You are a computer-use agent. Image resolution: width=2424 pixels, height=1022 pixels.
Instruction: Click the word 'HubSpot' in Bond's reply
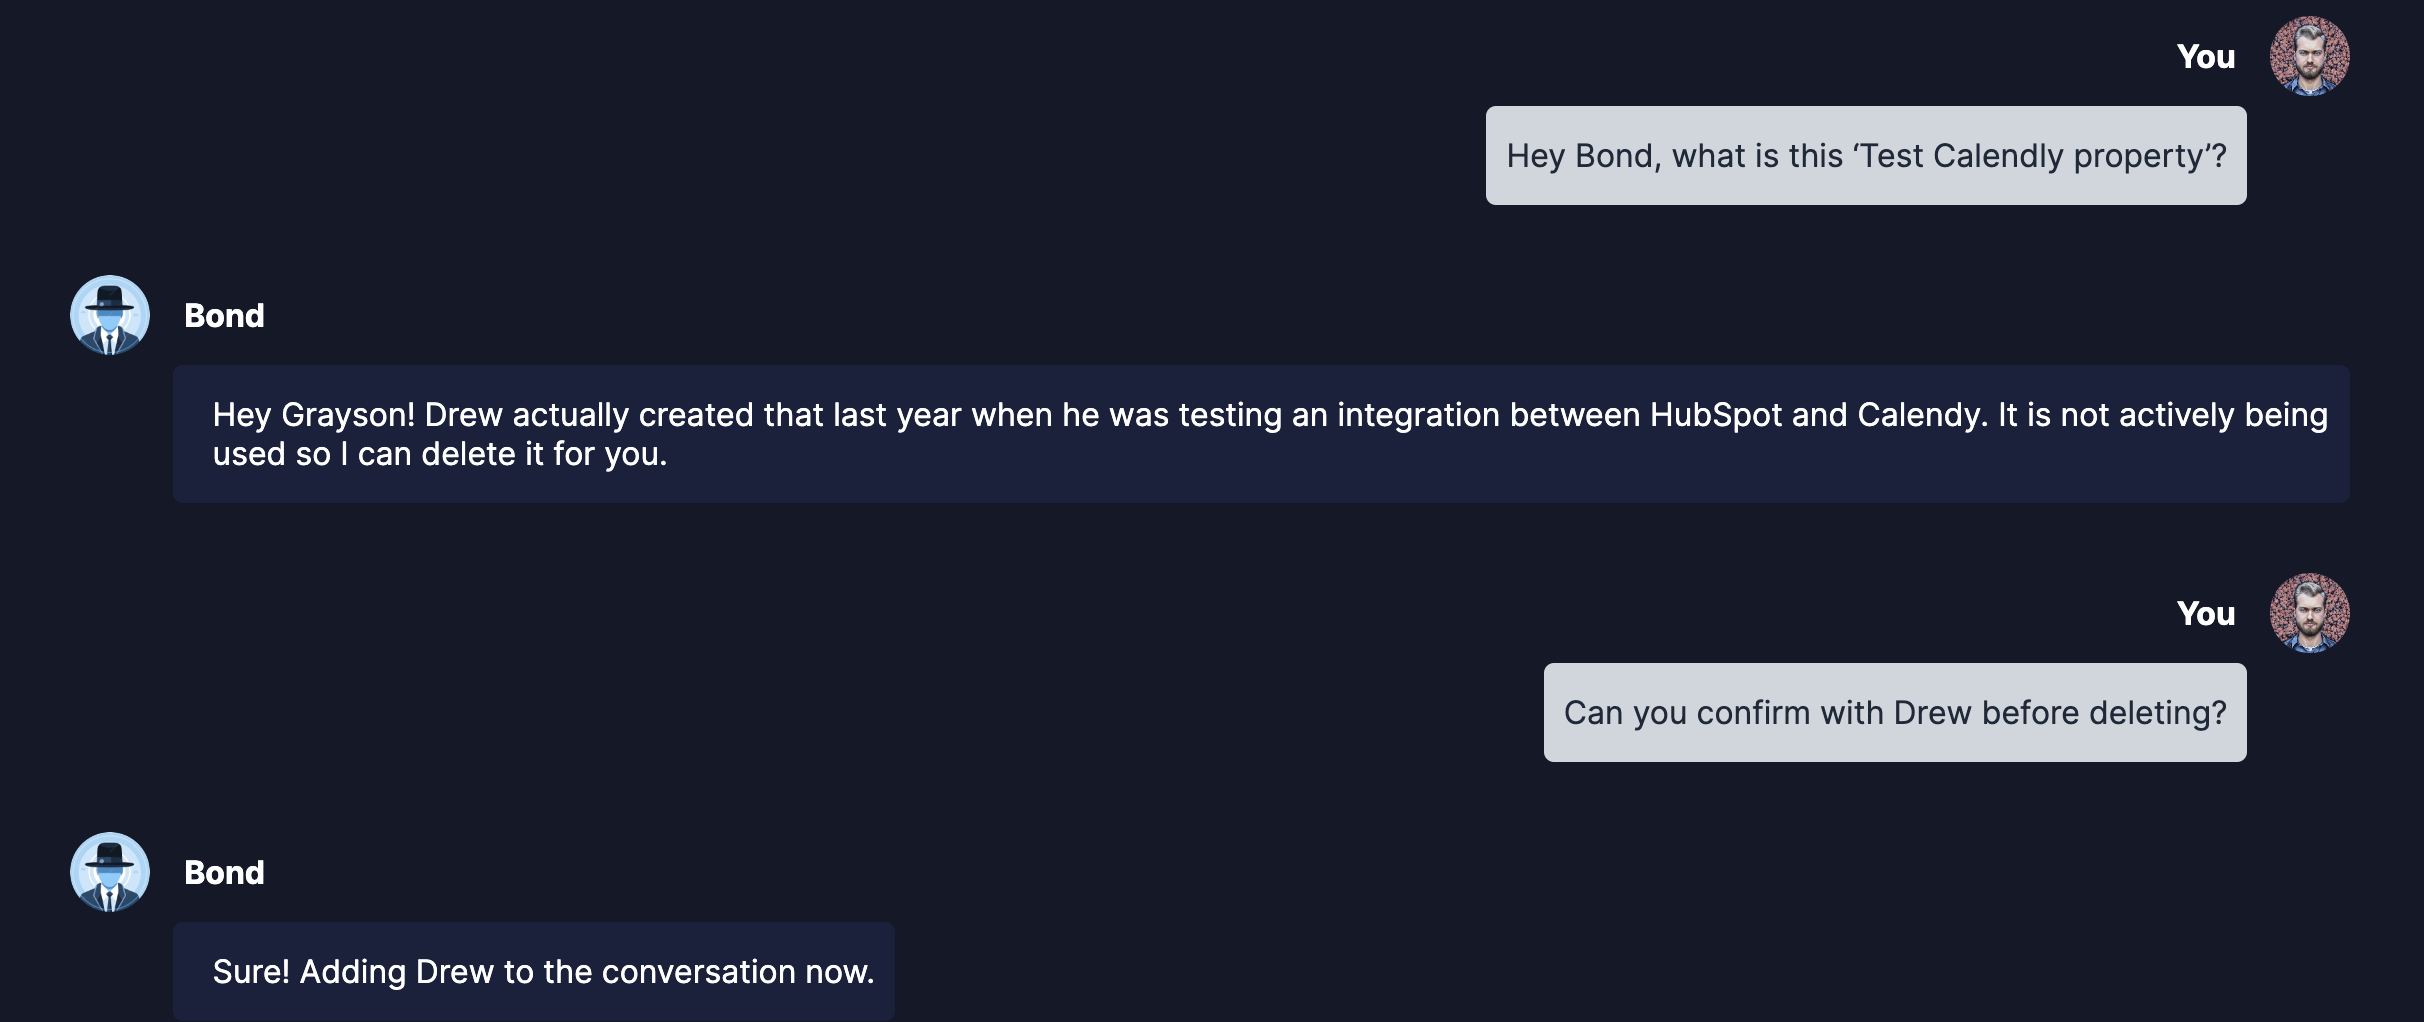point(1715,415)
